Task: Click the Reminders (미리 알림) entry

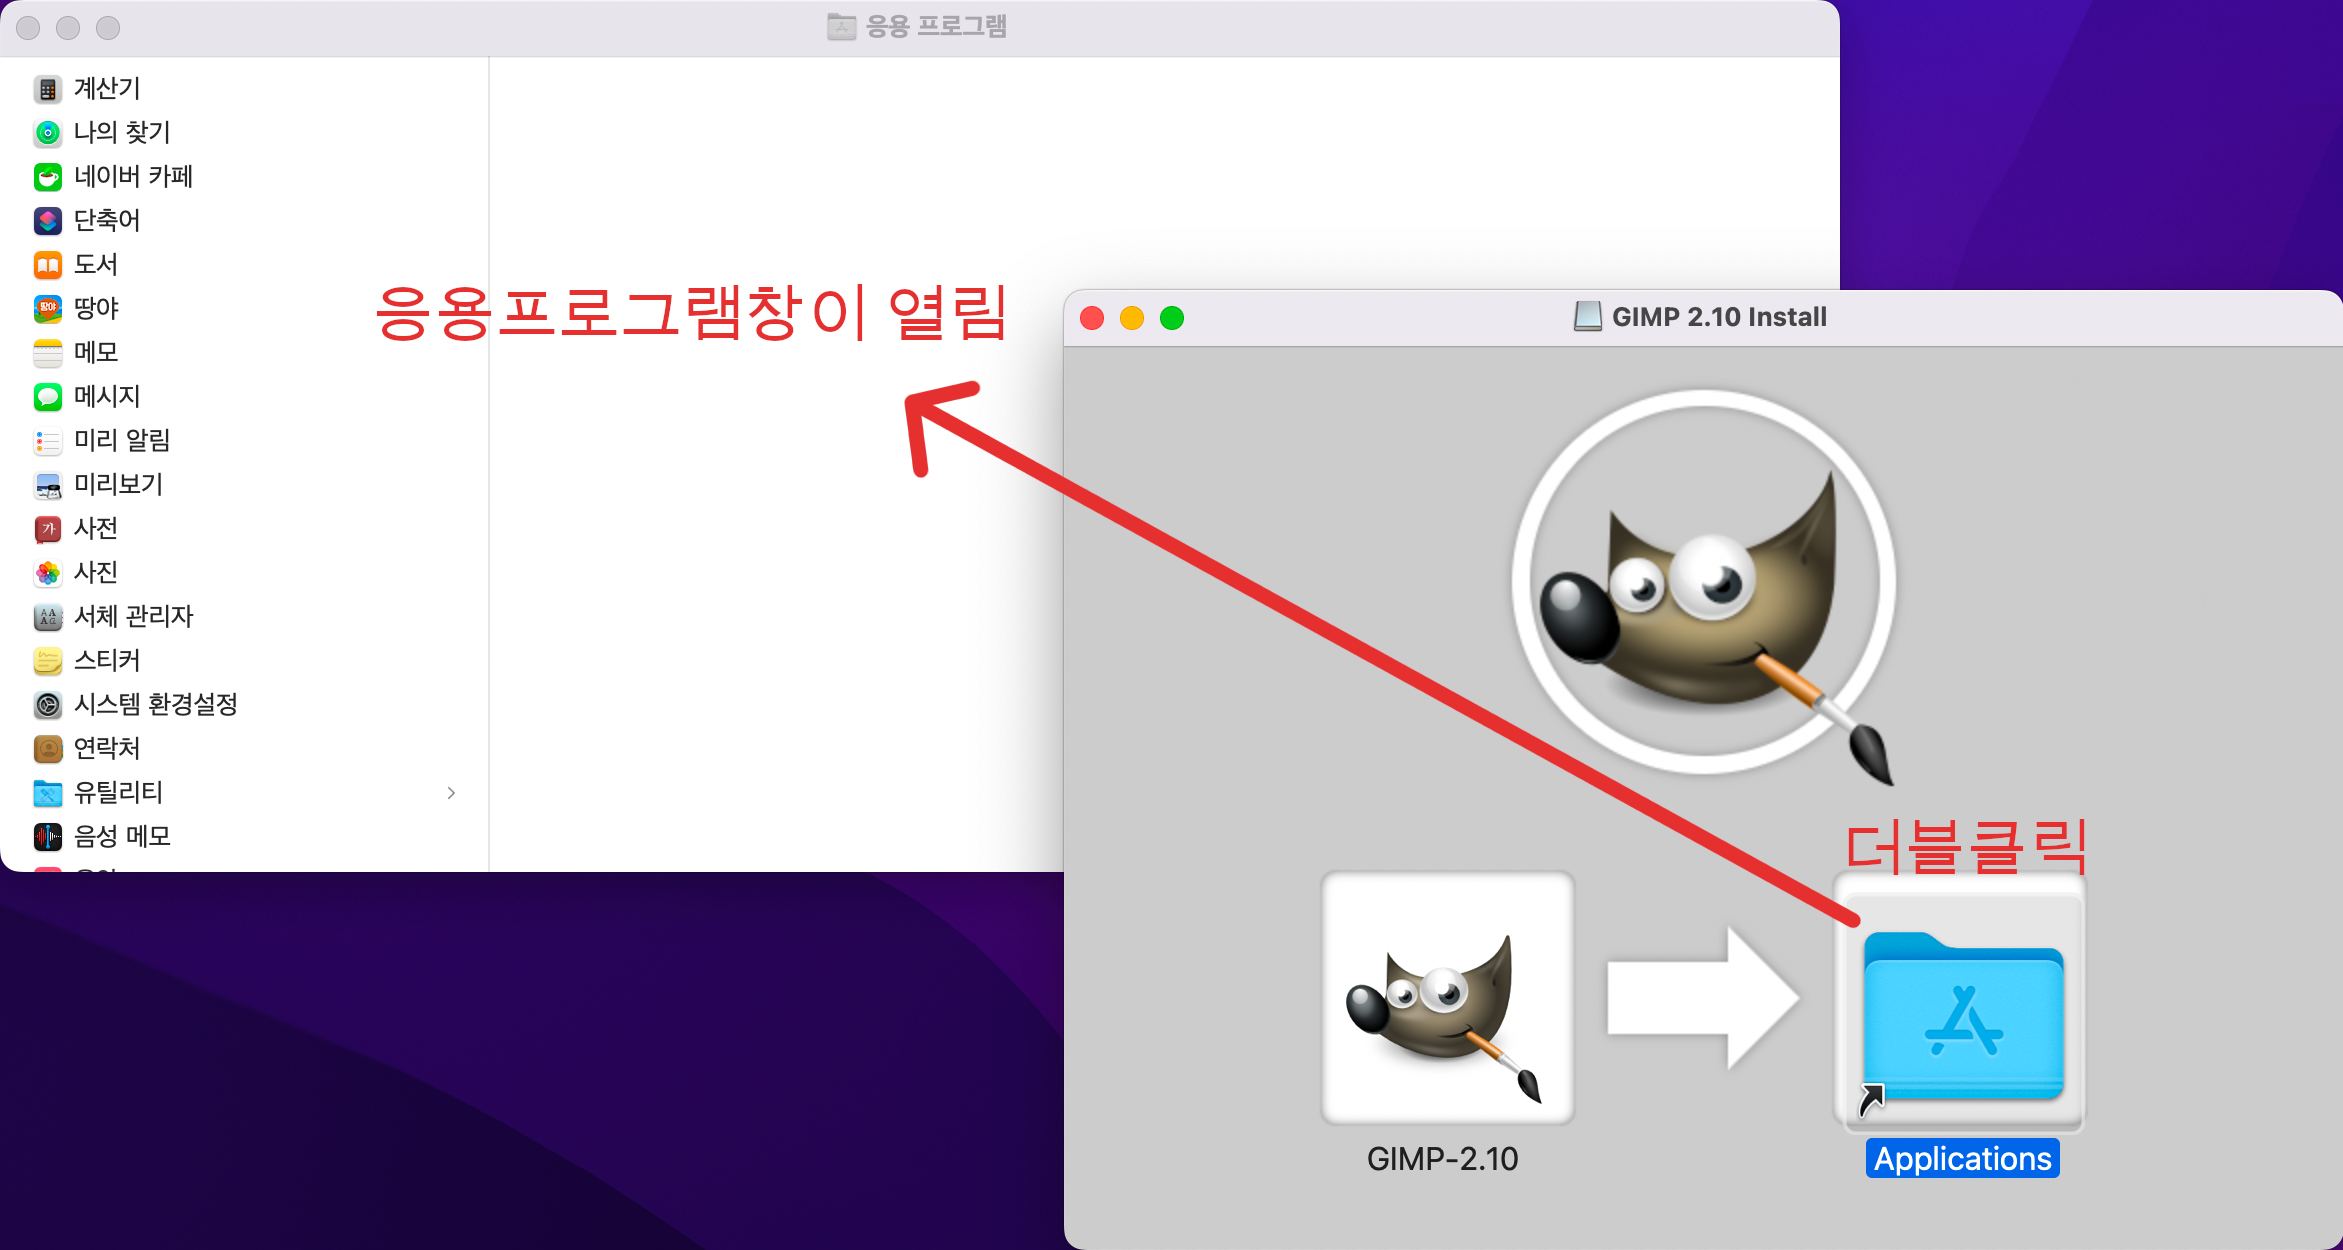Action: [x=122, y=441]
